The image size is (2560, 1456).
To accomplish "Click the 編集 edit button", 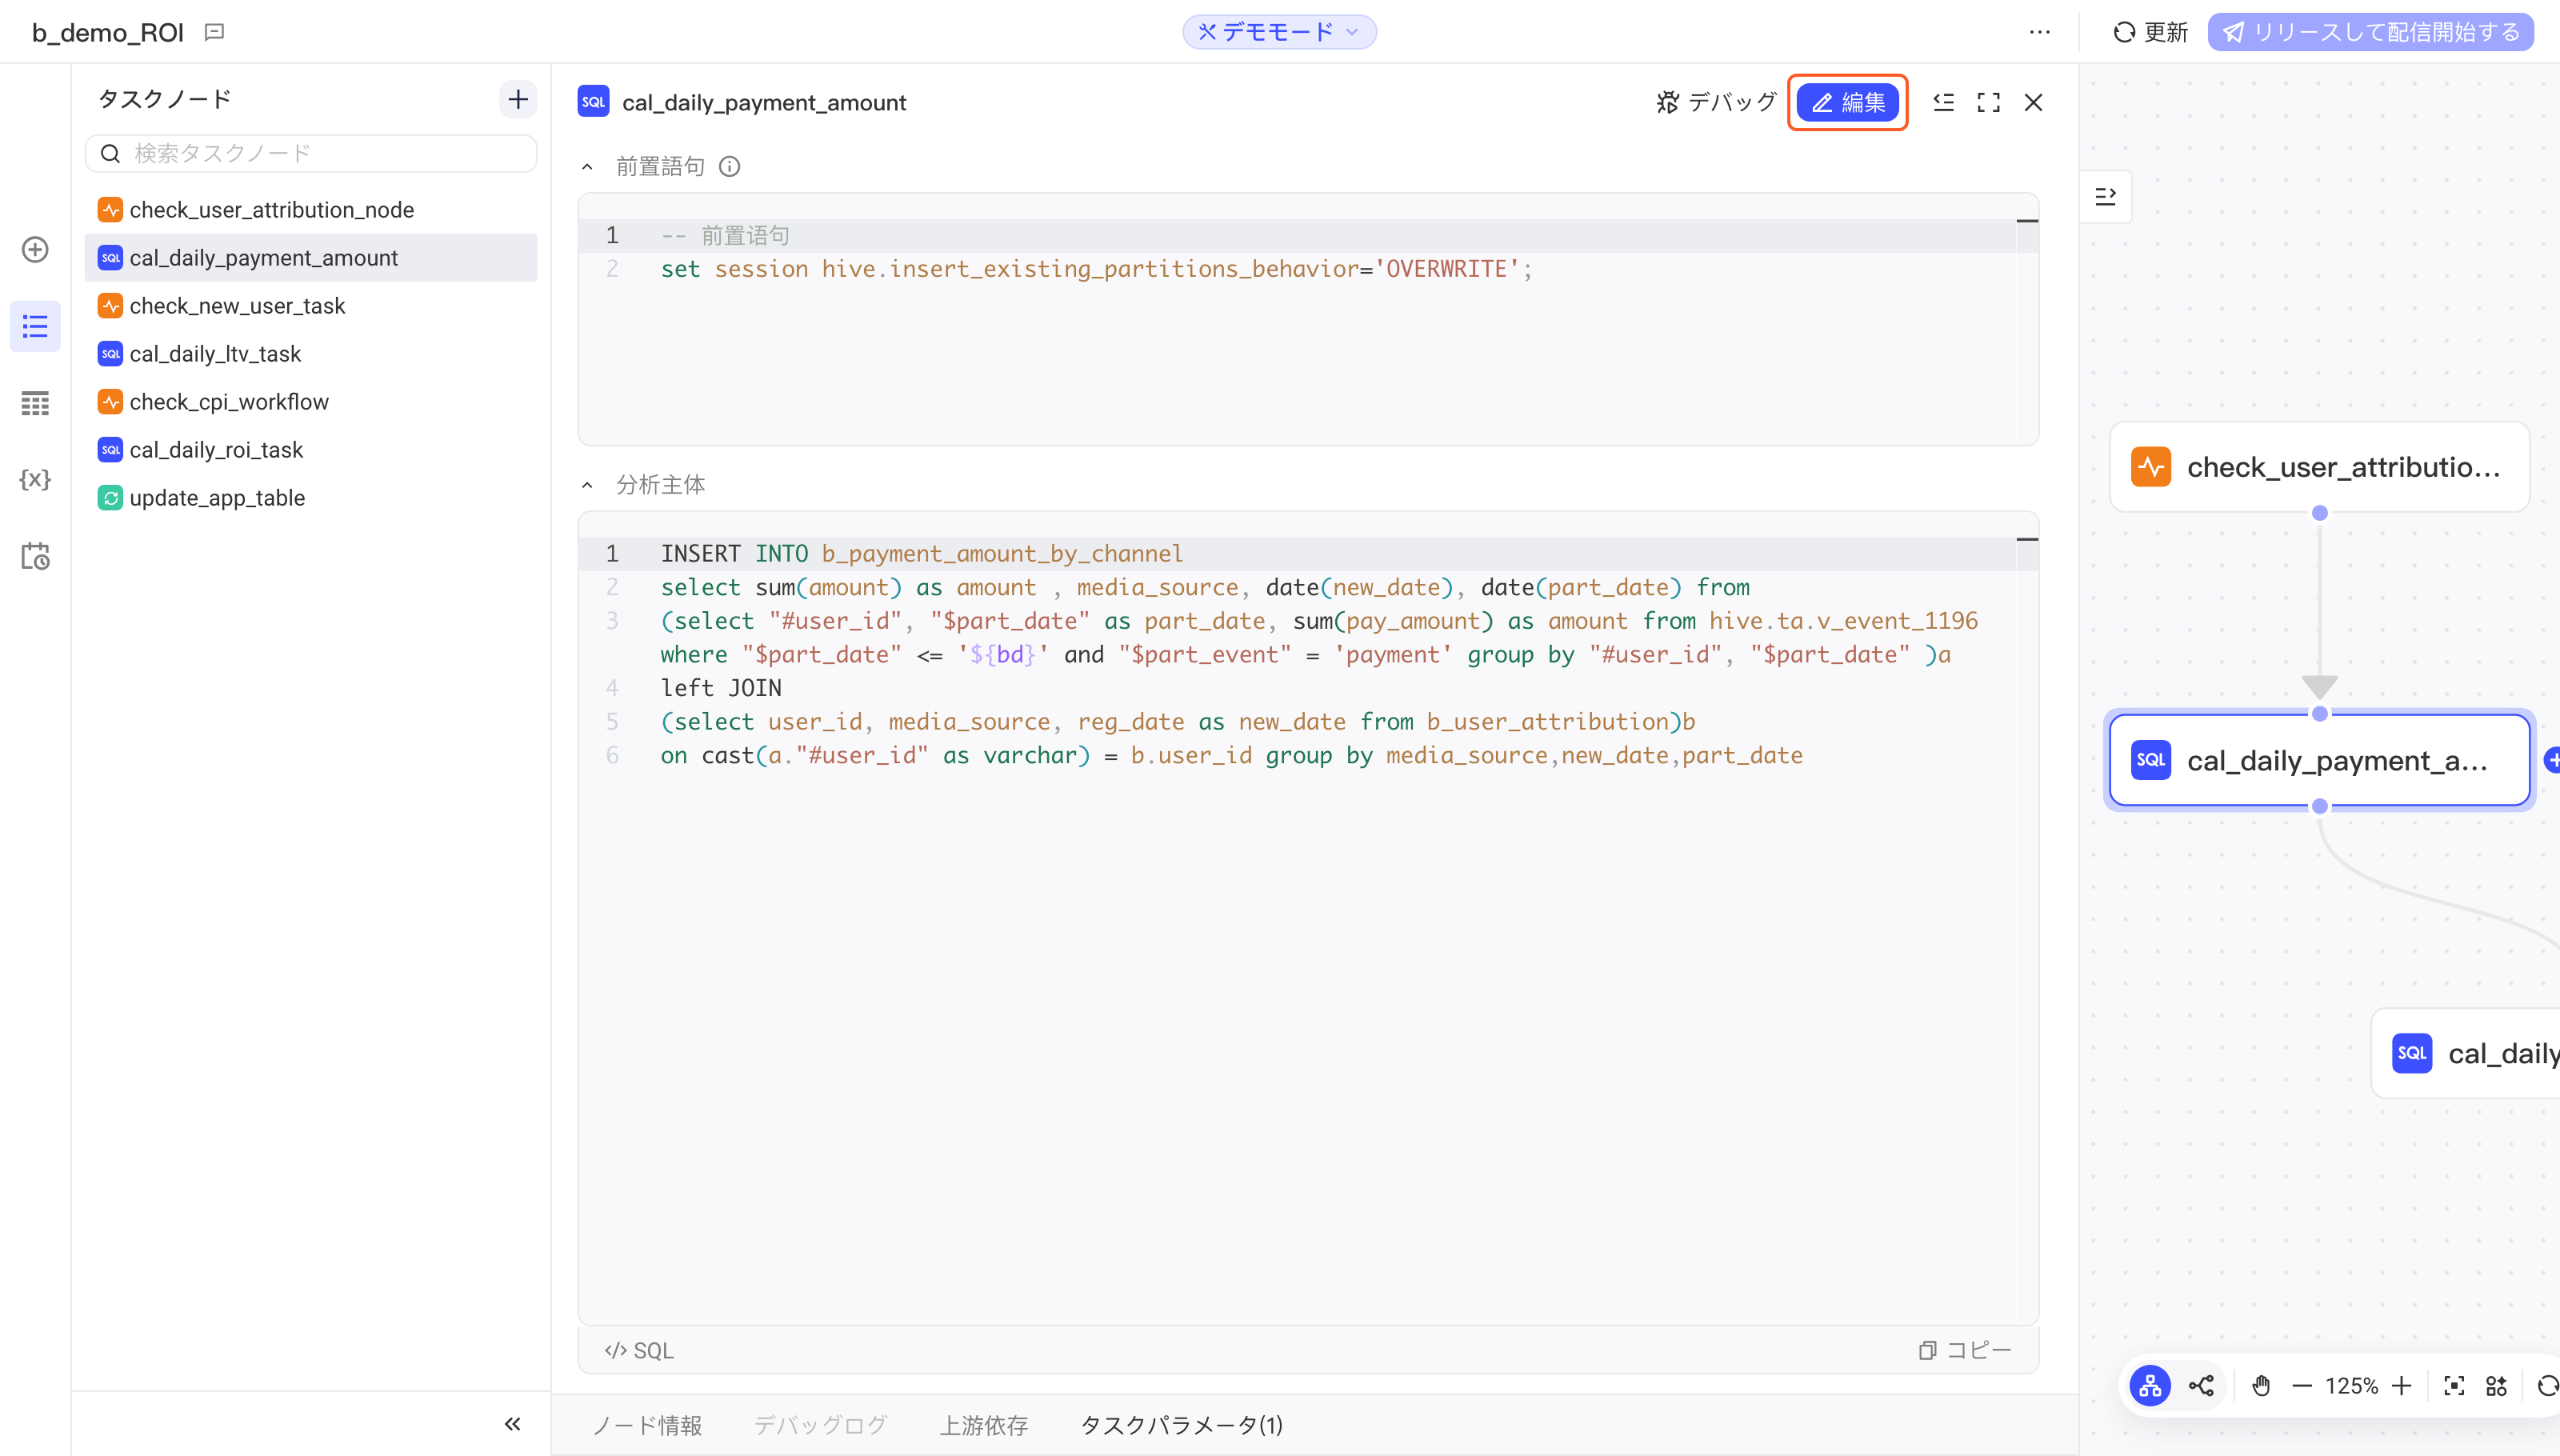I will (1848, 102).
